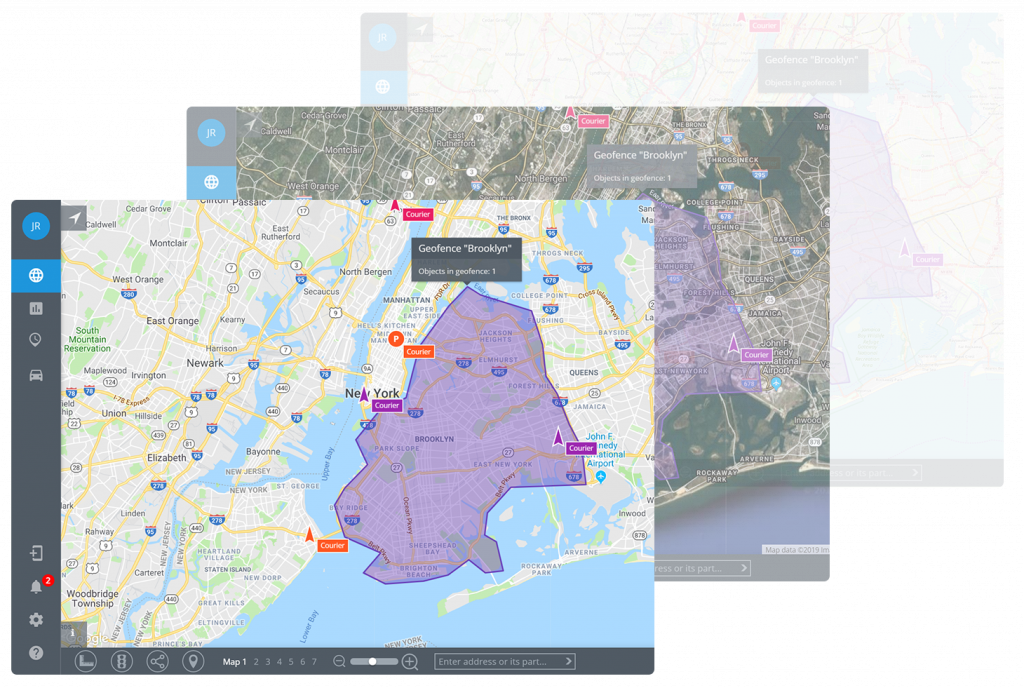Click the zoom out magnifier button
1024x688 pixels.
[339, 662]
